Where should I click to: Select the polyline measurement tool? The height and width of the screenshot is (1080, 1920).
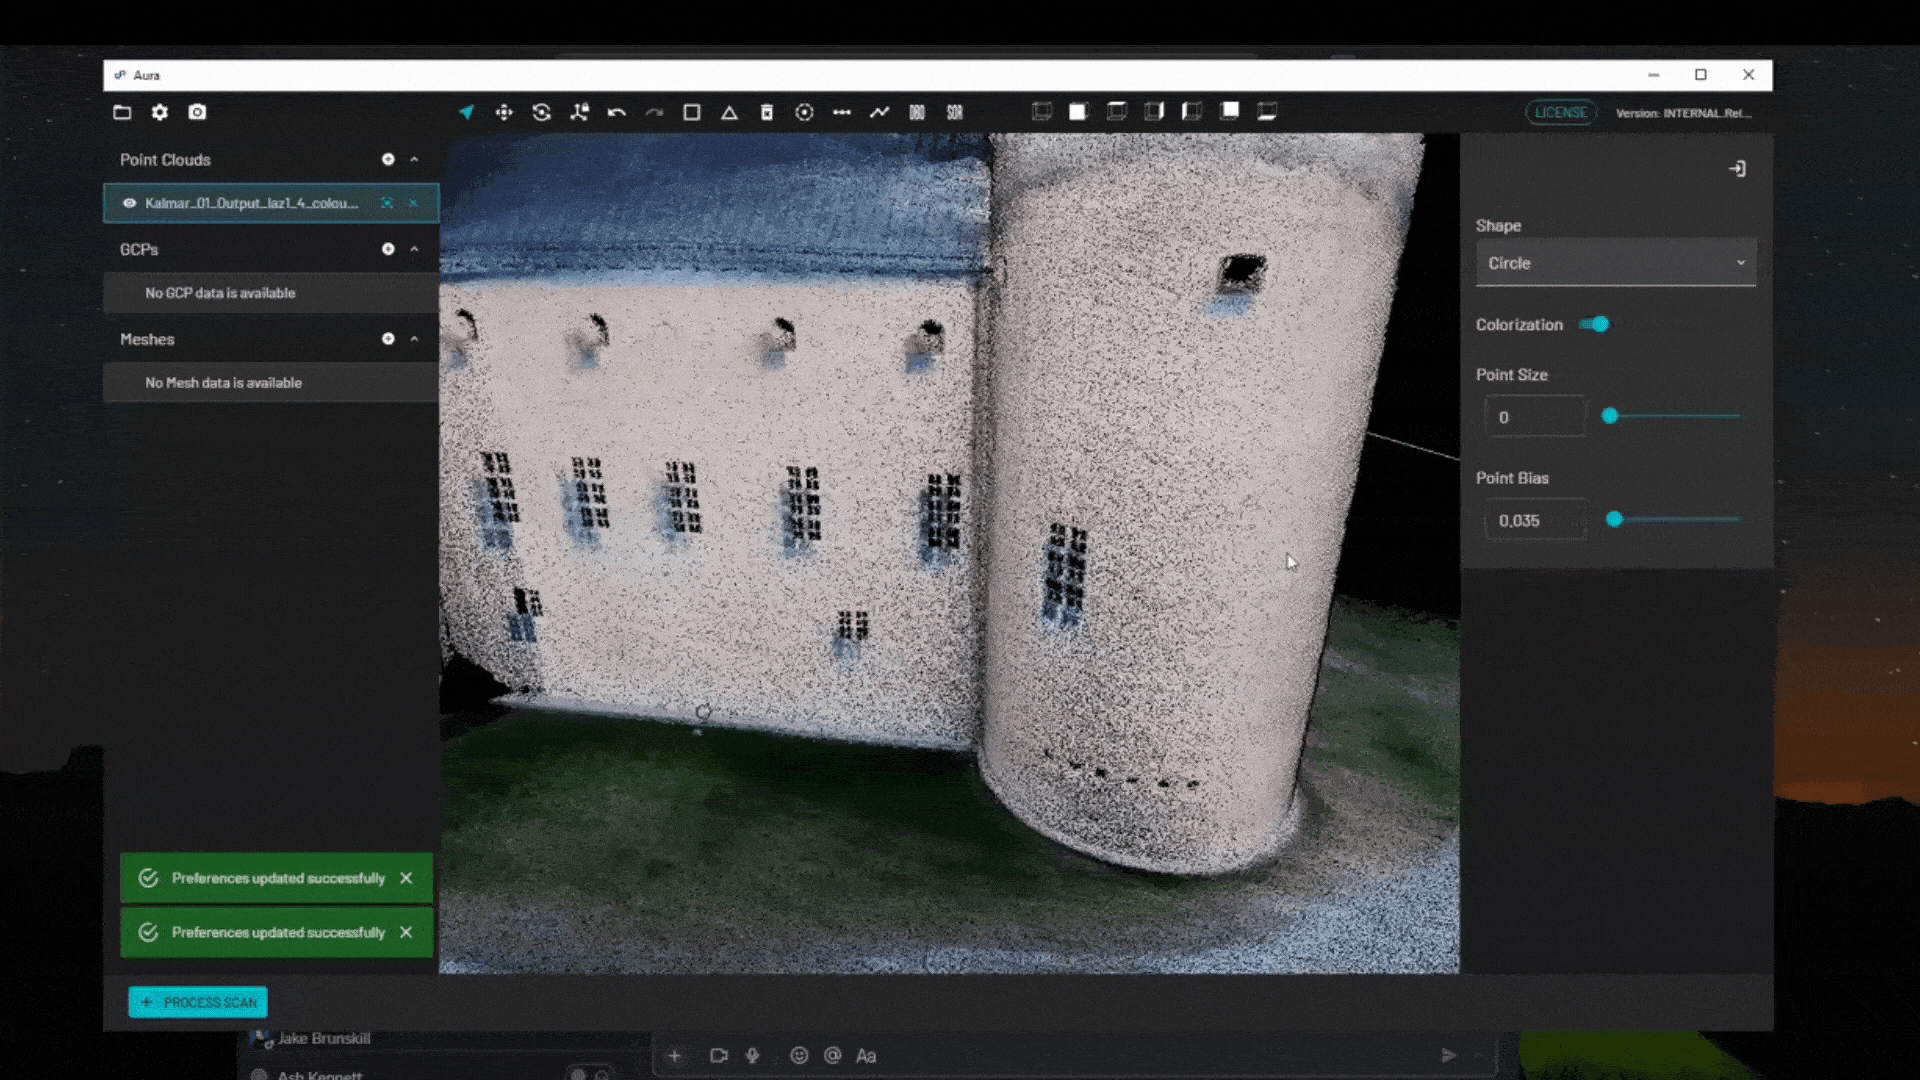879,112
